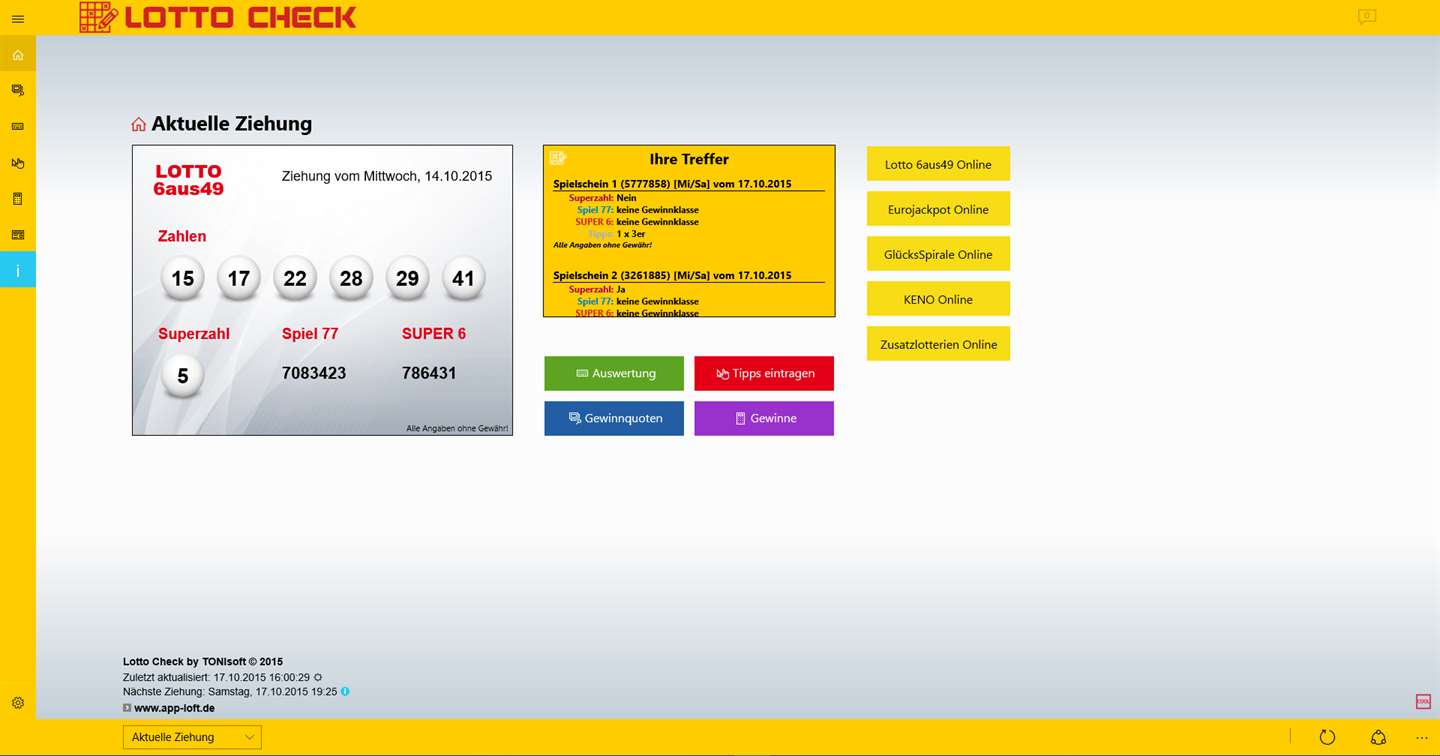Click Spiel 77 number 7083423
This screenshot has height=756, width=1440.
point(314,373)
